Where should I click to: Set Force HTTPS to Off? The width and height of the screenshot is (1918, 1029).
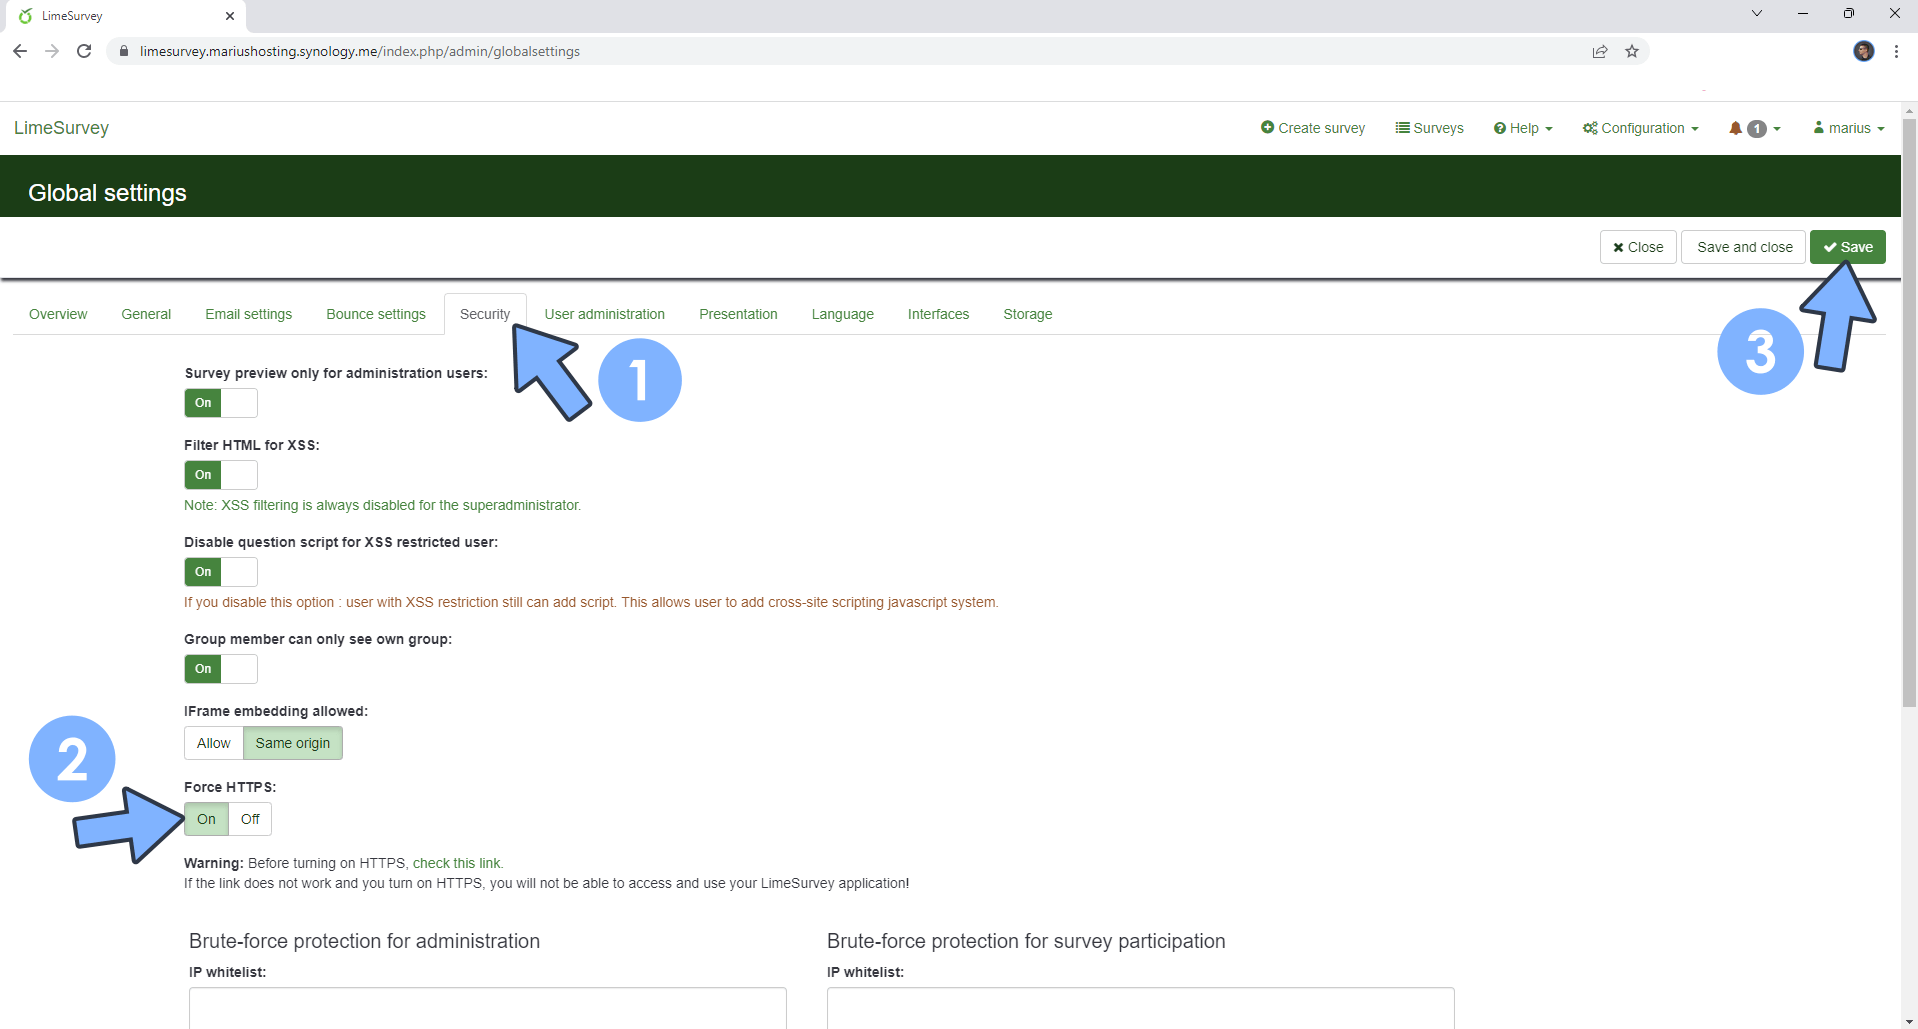click(x=250, y=819)
